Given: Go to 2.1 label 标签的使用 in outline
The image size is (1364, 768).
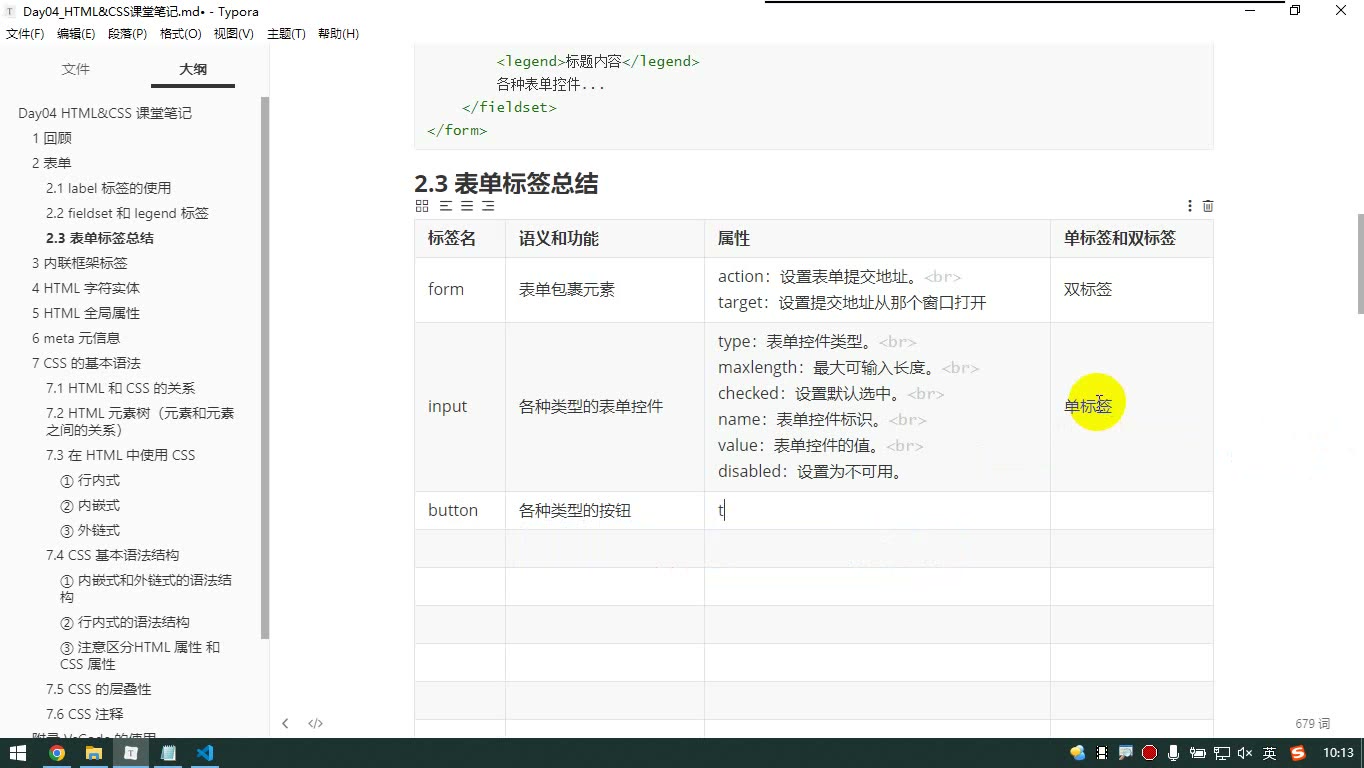Looking at the screenshot, I should click(x=108, y=188).
